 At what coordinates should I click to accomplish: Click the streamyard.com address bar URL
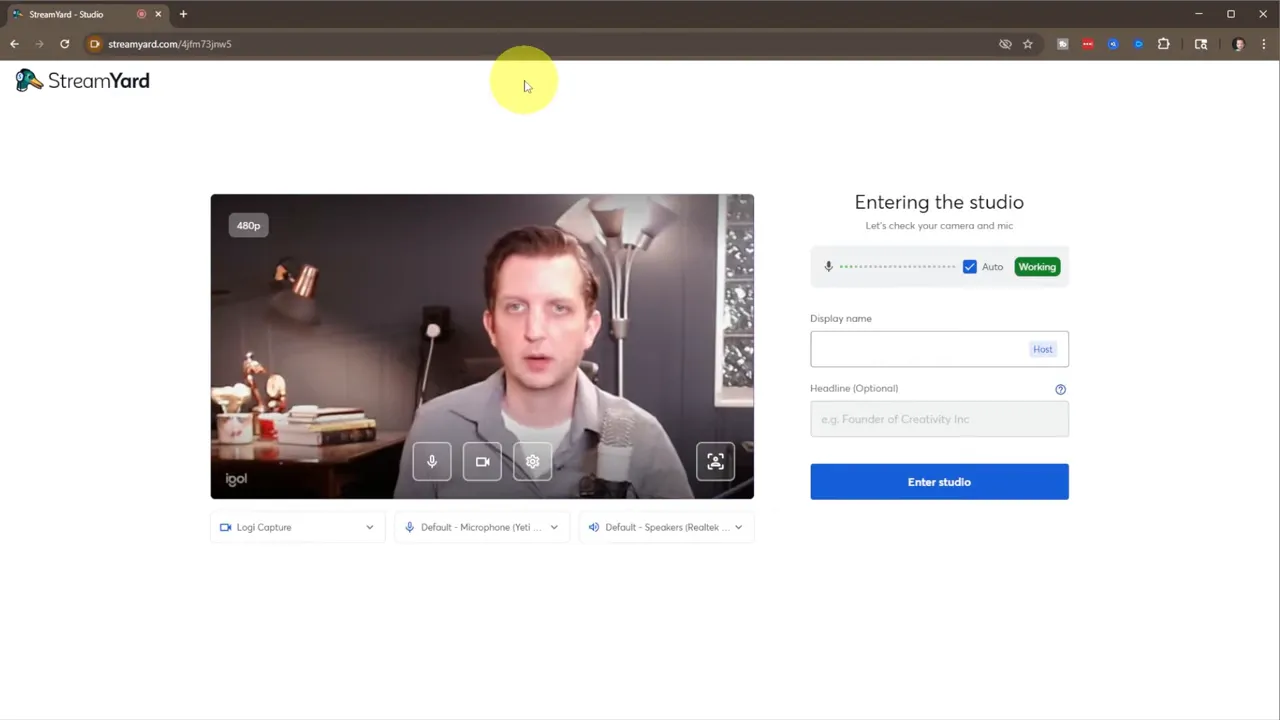pyautogui.click(x=170, y=44)
